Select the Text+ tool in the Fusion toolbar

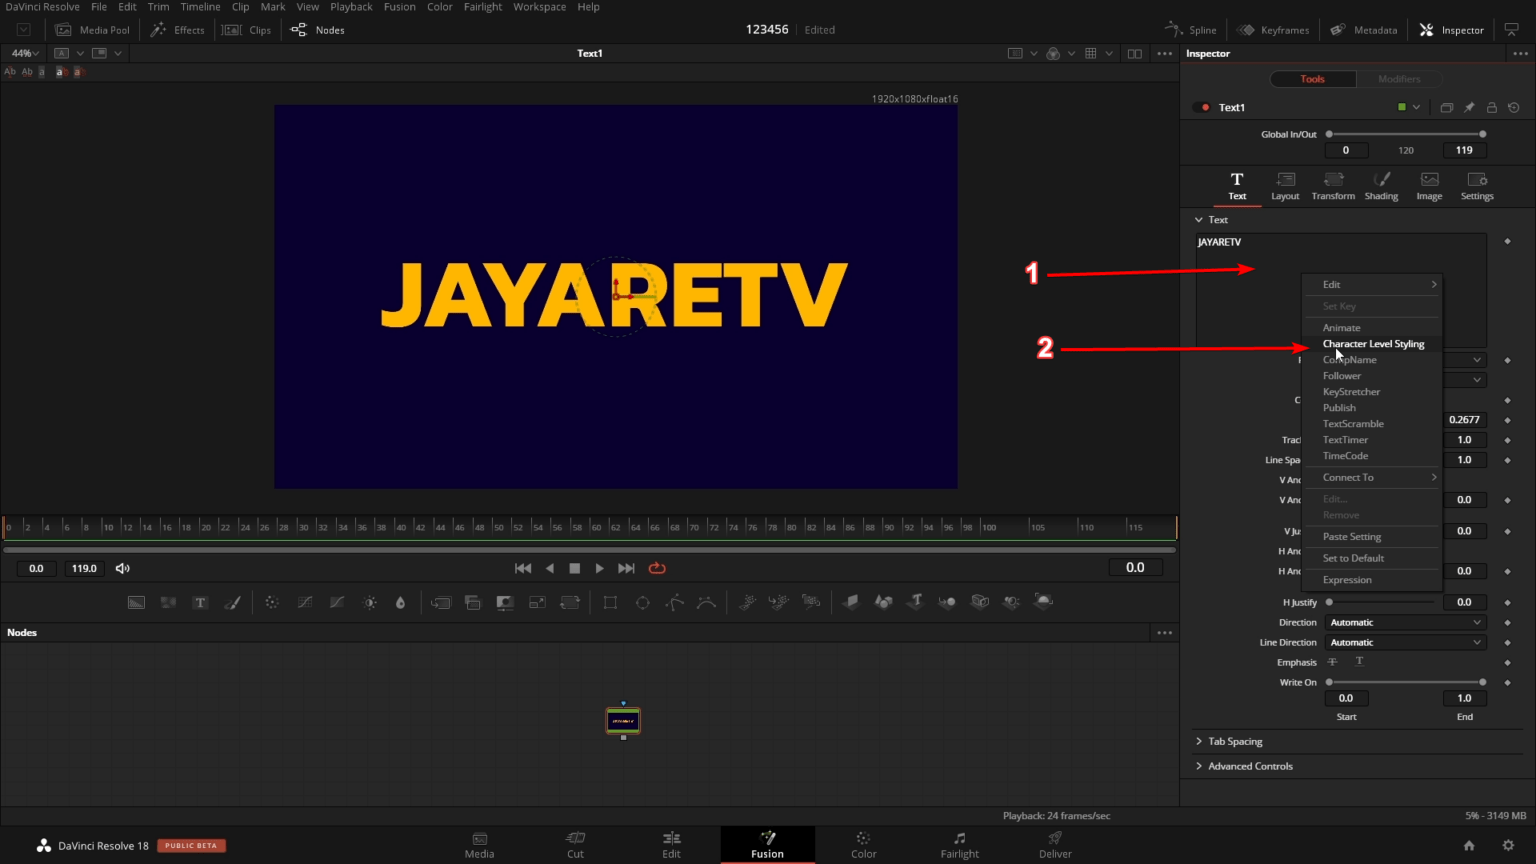[200, 602]
